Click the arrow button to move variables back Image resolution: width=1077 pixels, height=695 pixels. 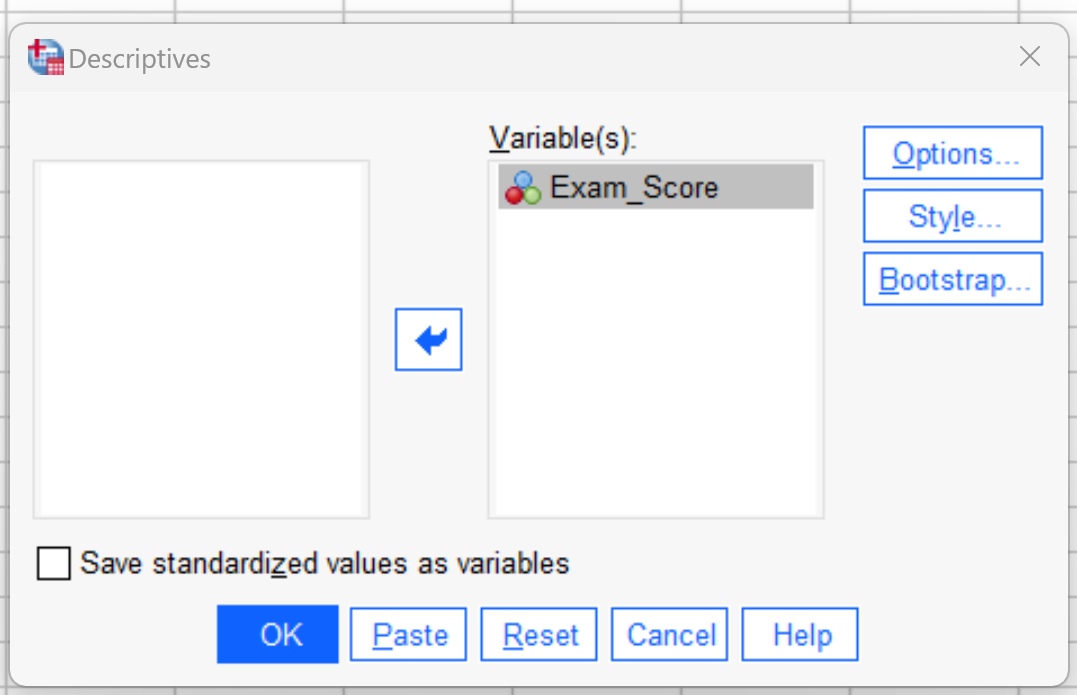pyautogui.click(x=428, y=340)
